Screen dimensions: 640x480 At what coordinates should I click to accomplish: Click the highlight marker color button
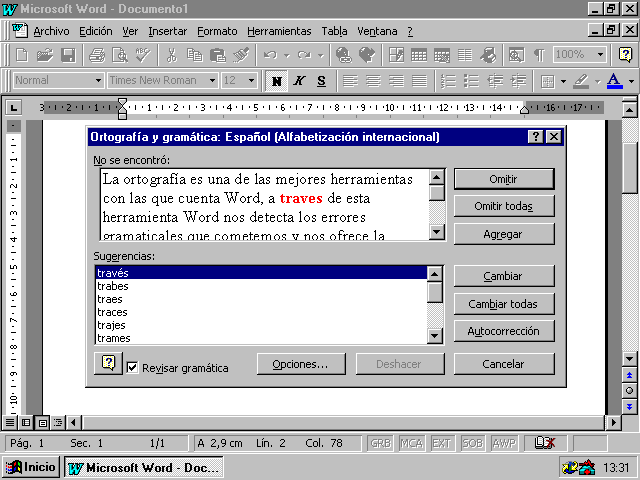581,81
